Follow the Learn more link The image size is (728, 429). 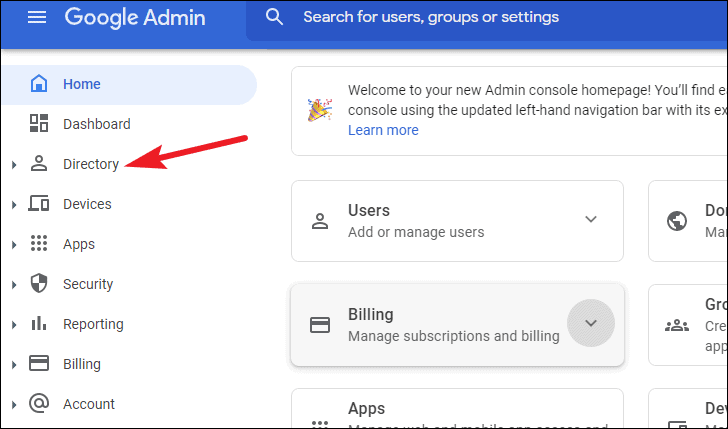click(x=383, y=130)
